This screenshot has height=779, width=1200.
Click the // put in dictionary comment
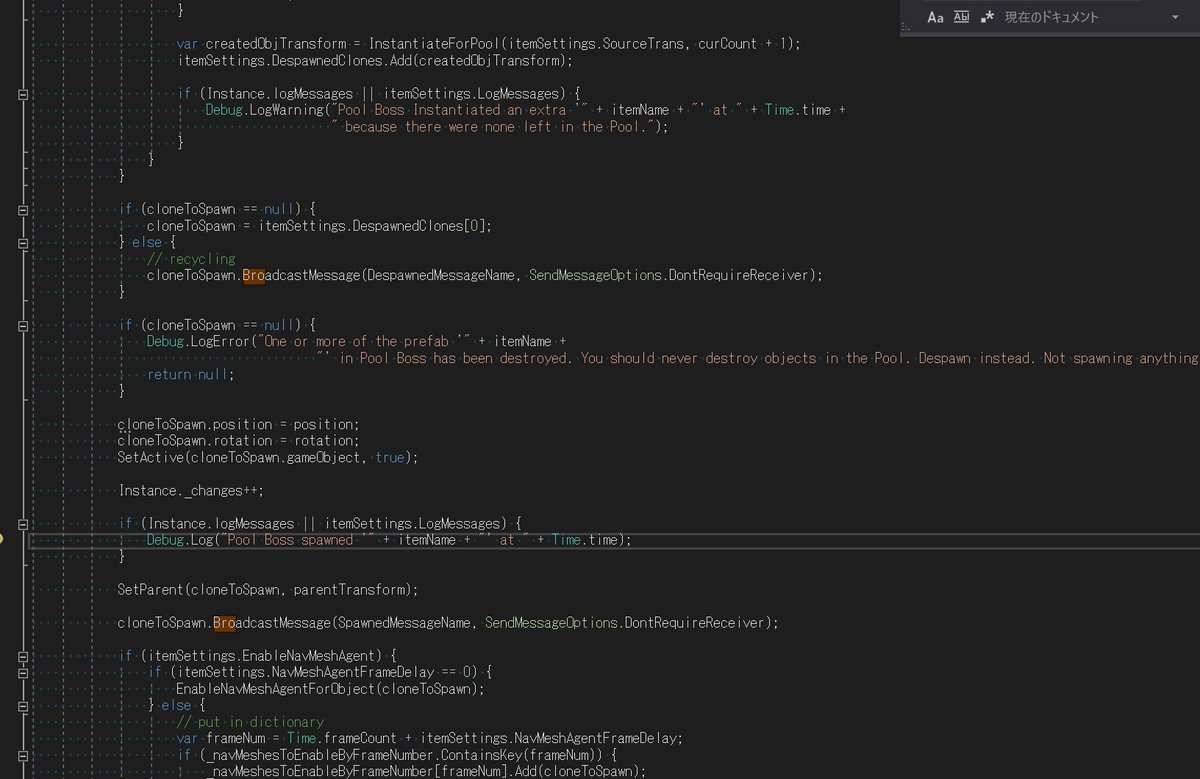click(x=250, y=722)
